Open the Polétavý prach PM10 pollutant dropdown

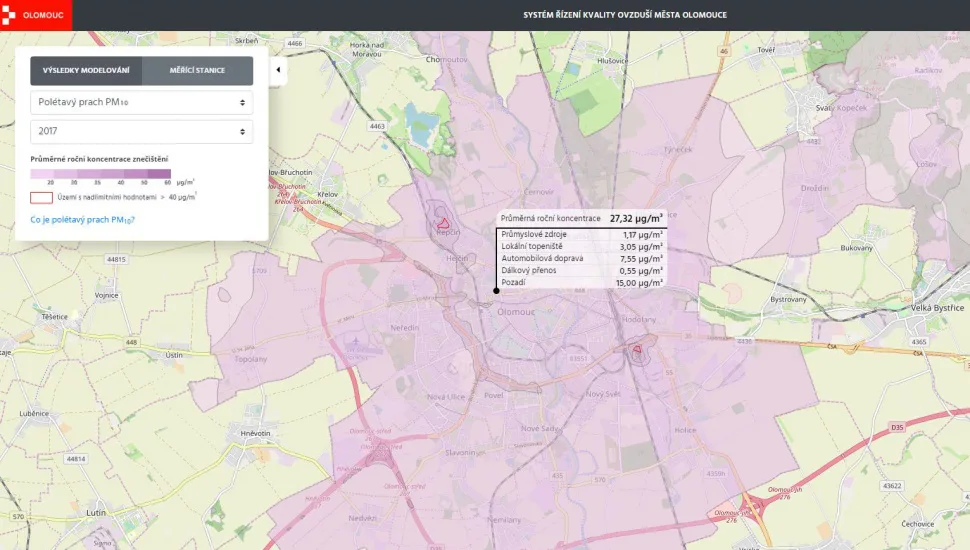[x=142, y=103]
